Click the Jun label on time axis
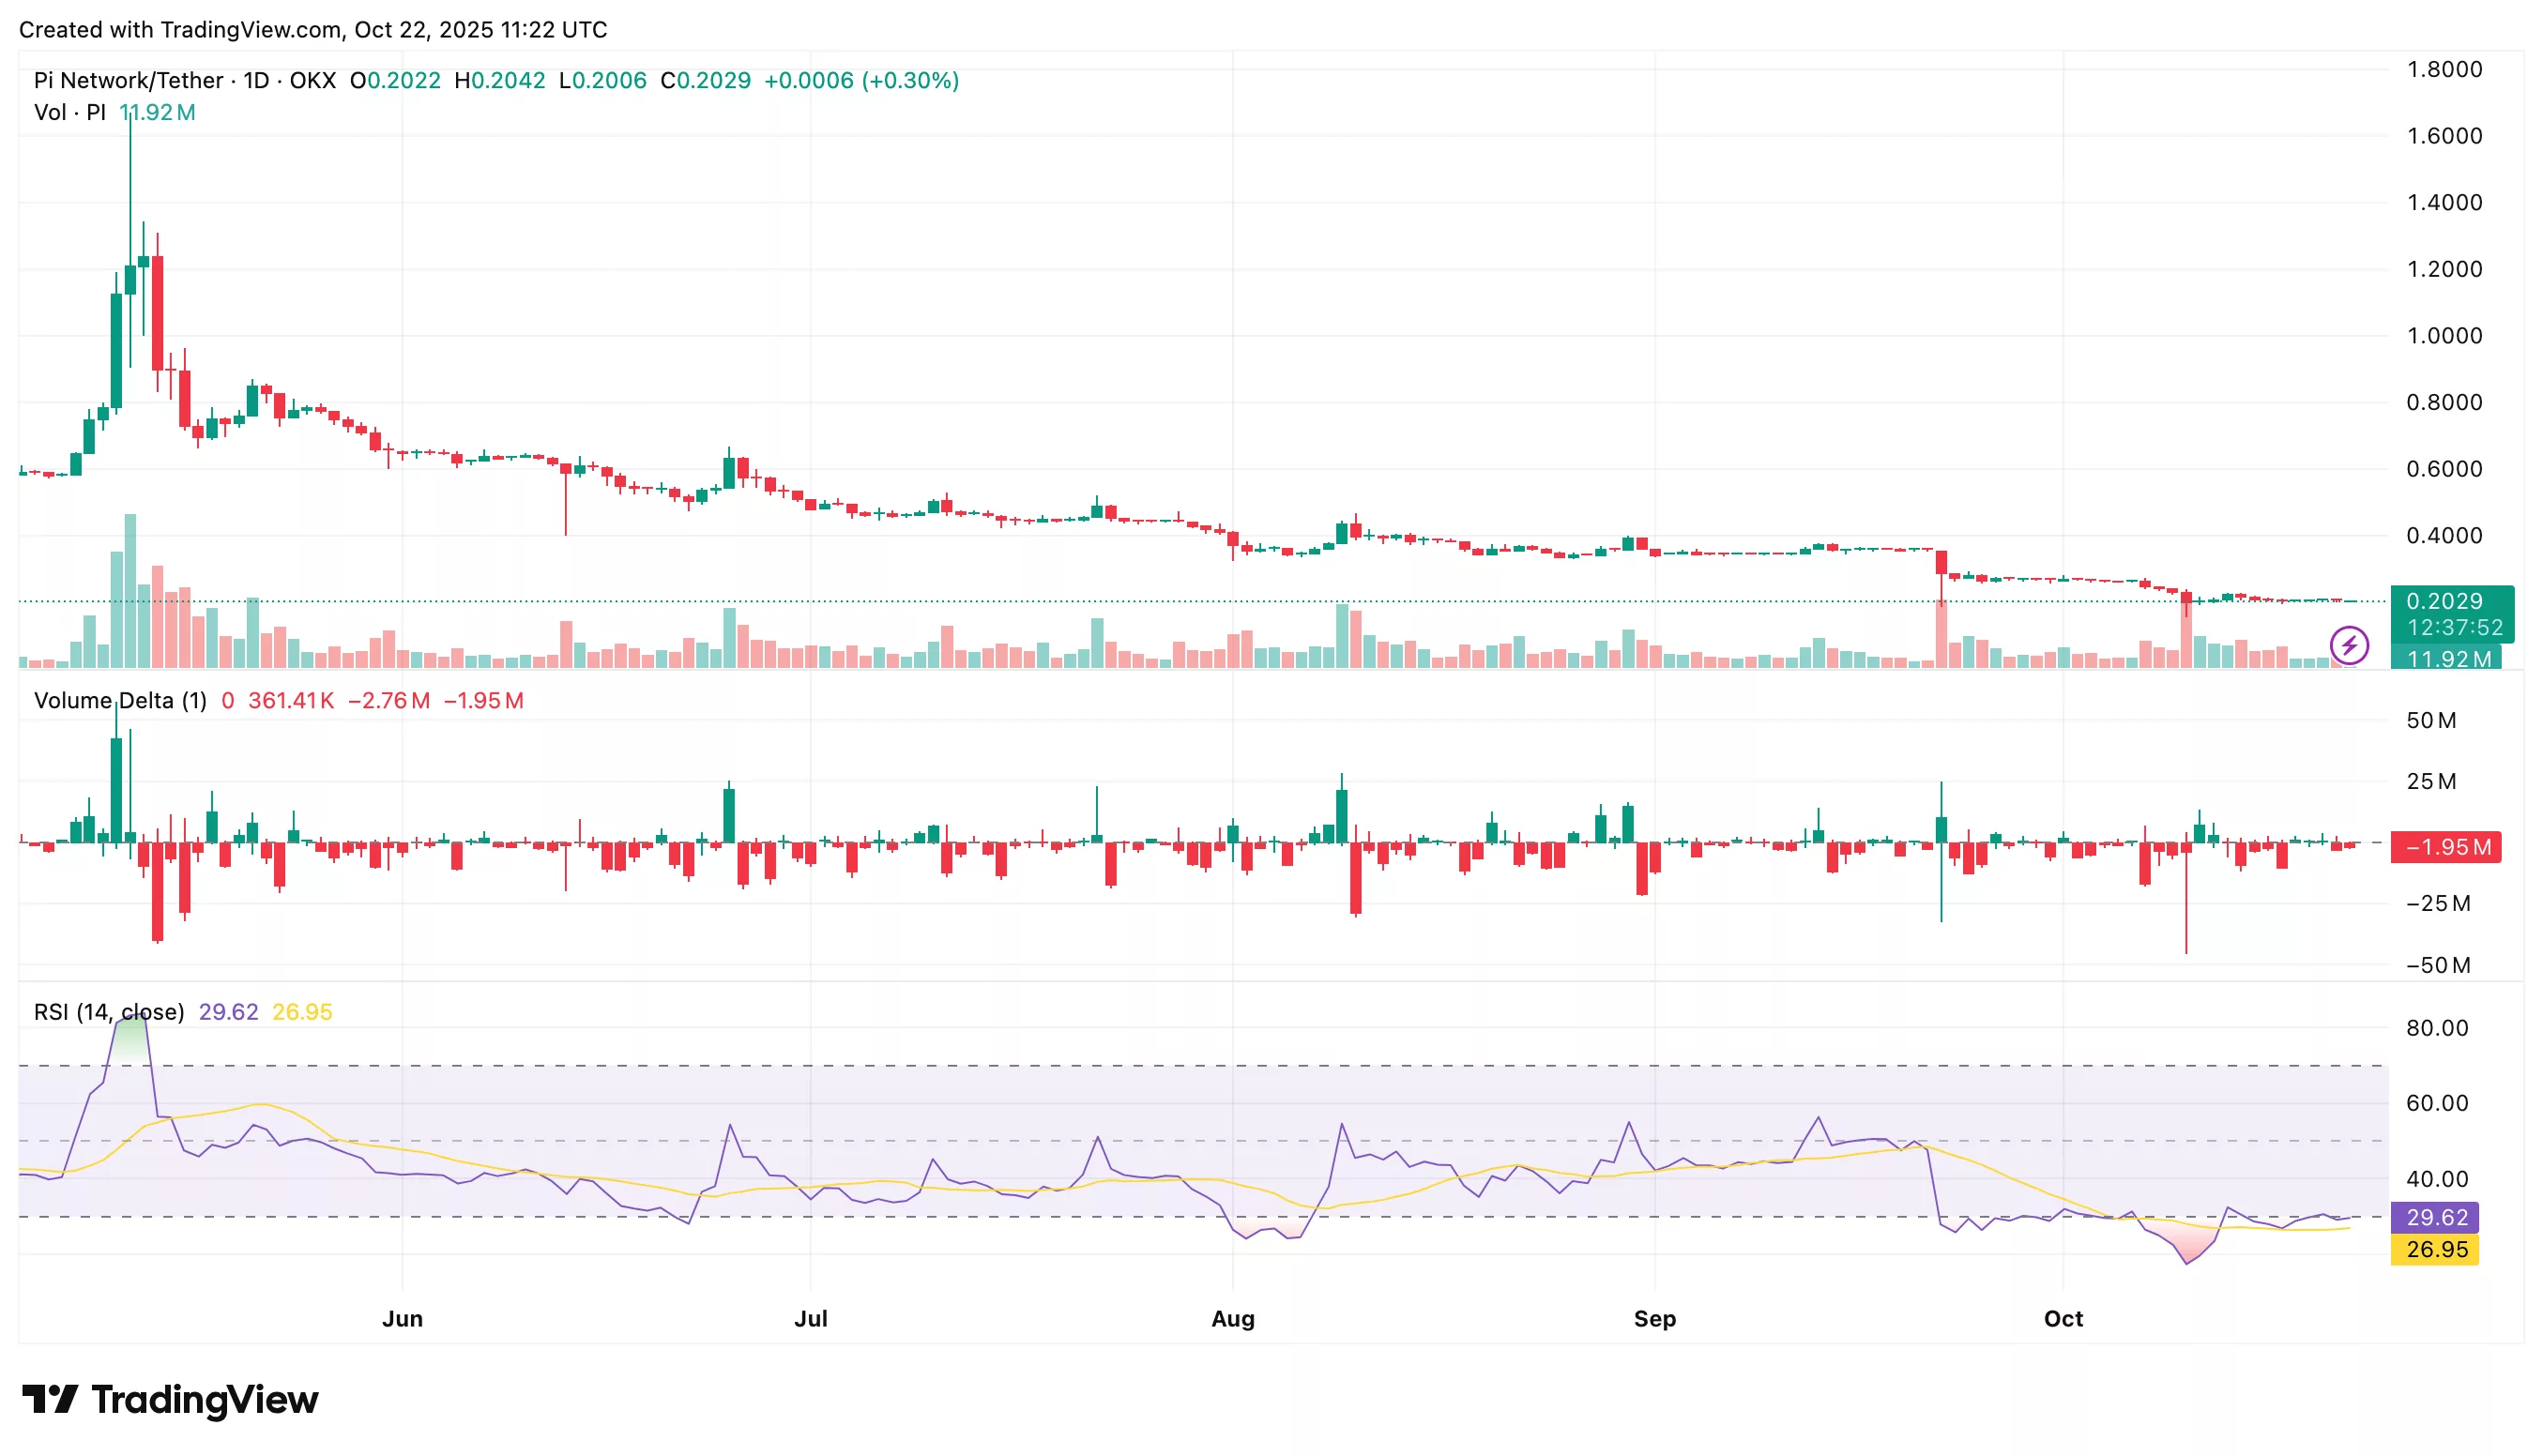Viewport: 2543px width, 1456px height. pyautogui.click(x=402, y=1318)
